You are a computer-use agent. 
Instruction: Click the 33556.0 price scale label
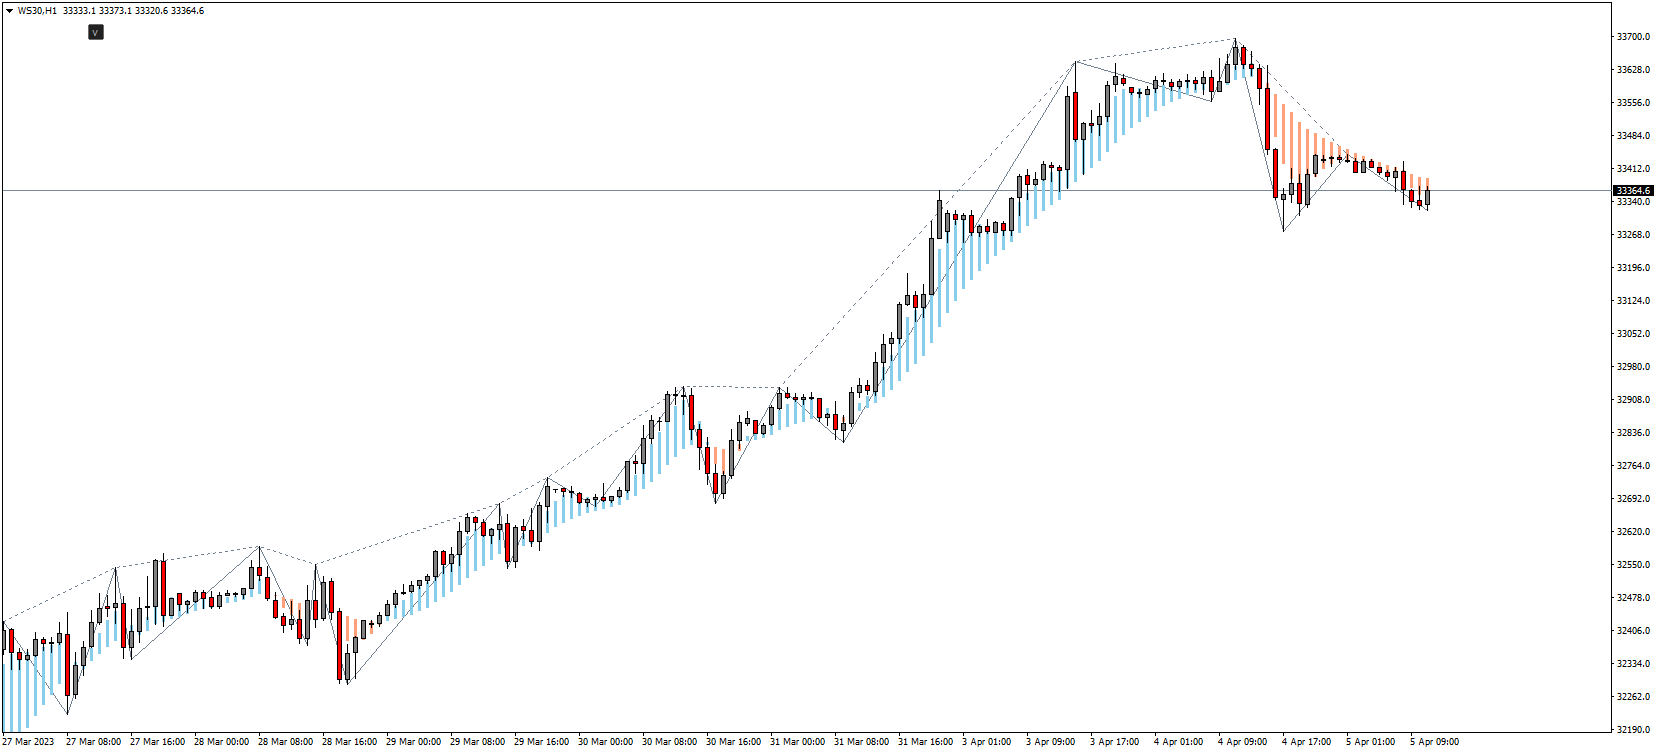point(1633,103)
